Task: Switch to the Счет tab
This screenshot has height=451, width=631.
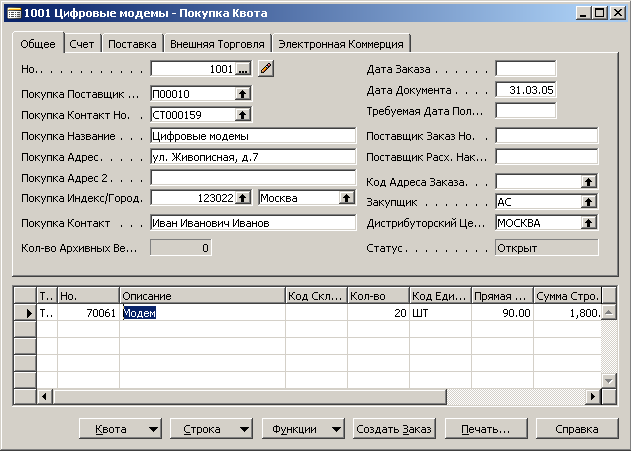Action: 82,44
